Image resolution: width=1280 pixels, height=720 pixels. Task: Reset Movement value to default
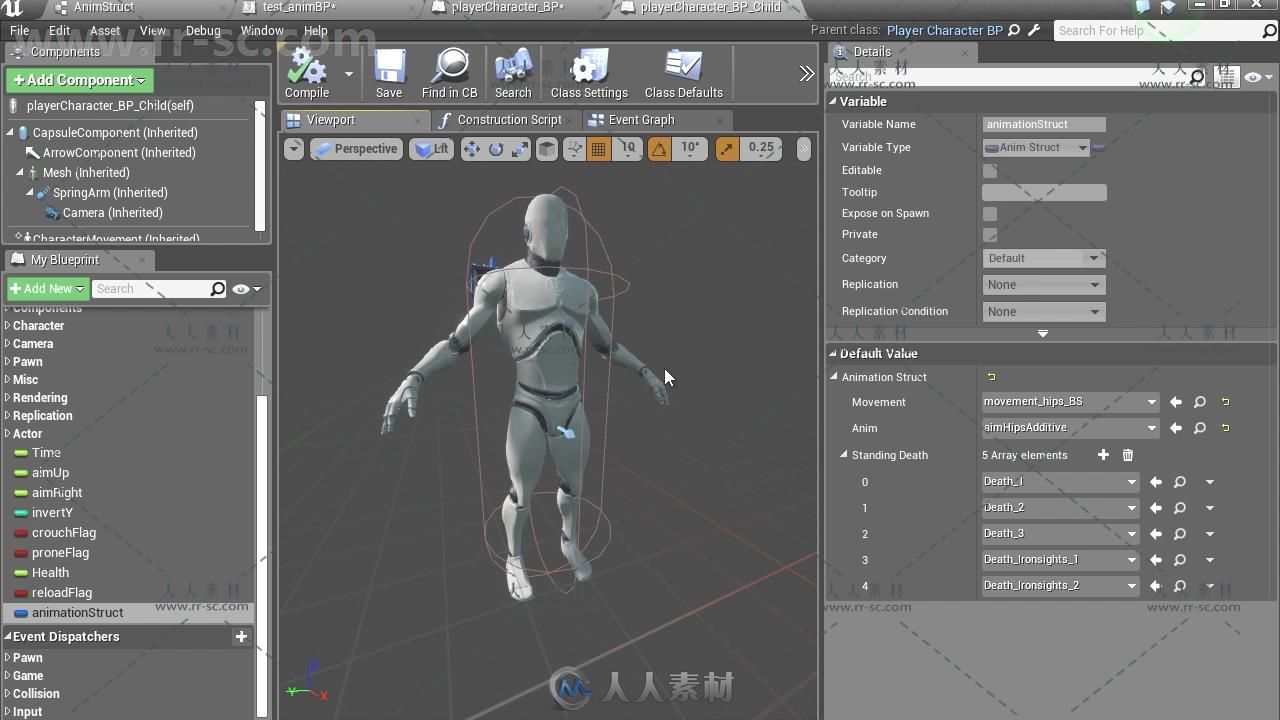click(x=1225, y=402)
